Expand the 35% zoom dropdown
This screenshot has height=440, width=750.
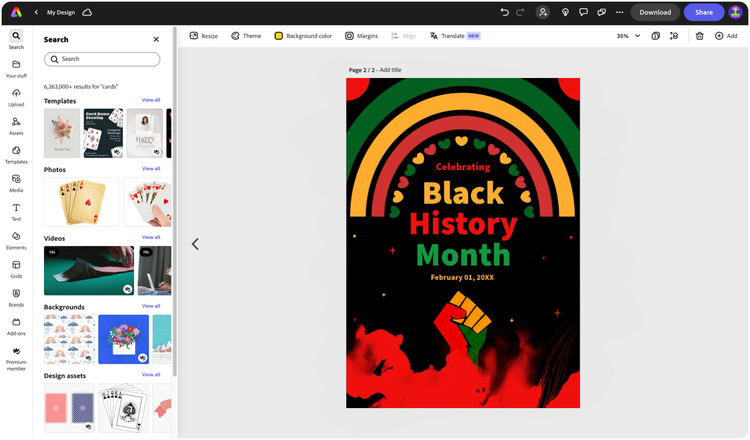(629, 36)
